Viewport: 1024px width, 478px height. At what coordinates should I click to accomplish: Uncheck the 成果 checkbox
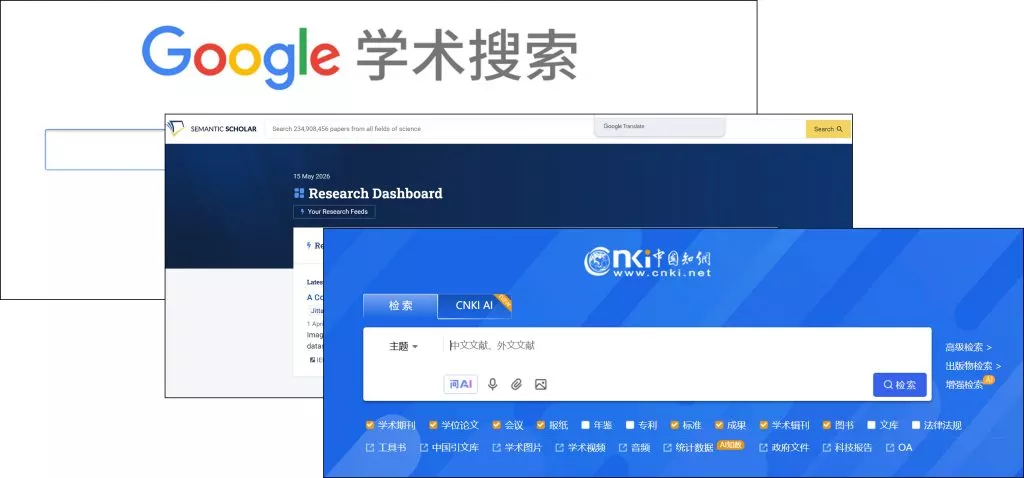pyautogui.click(x=720, y=425)
